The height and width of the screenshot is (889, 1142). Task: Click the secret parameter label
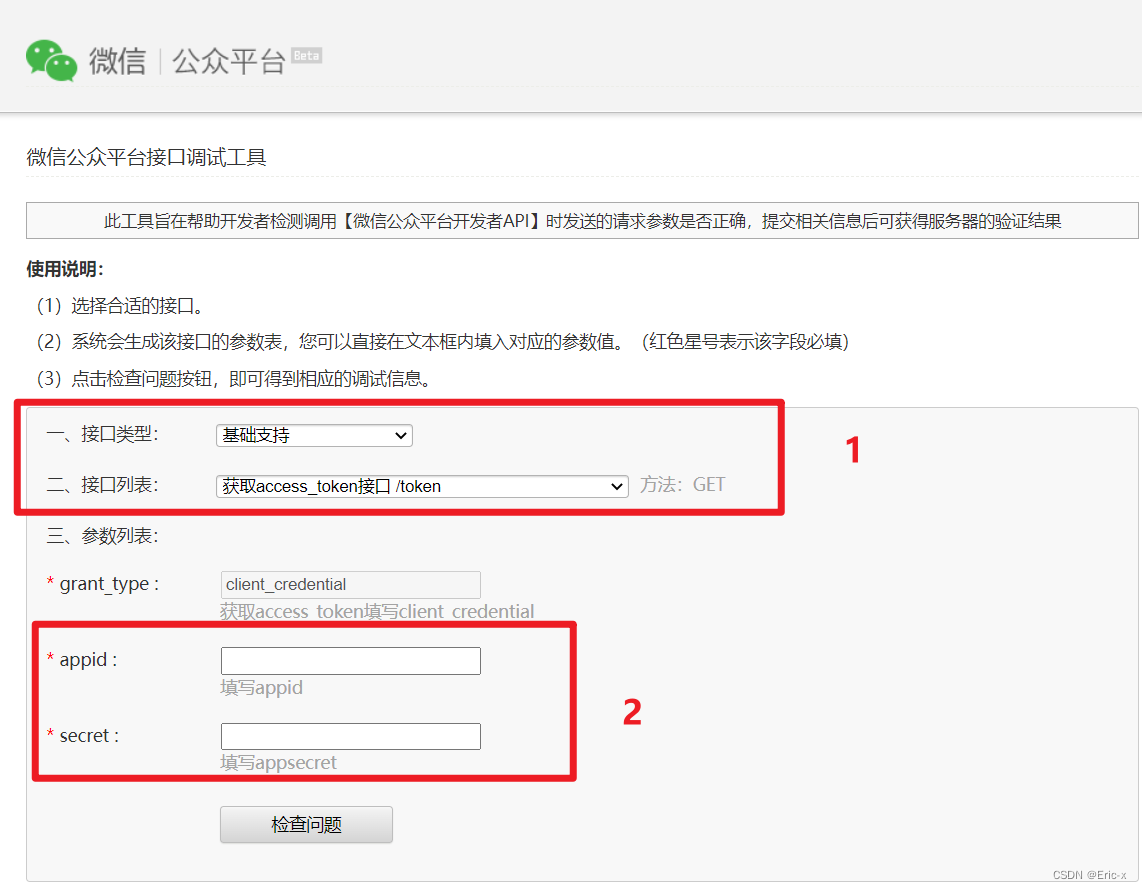pyautogui.click(x=82, y=735)
